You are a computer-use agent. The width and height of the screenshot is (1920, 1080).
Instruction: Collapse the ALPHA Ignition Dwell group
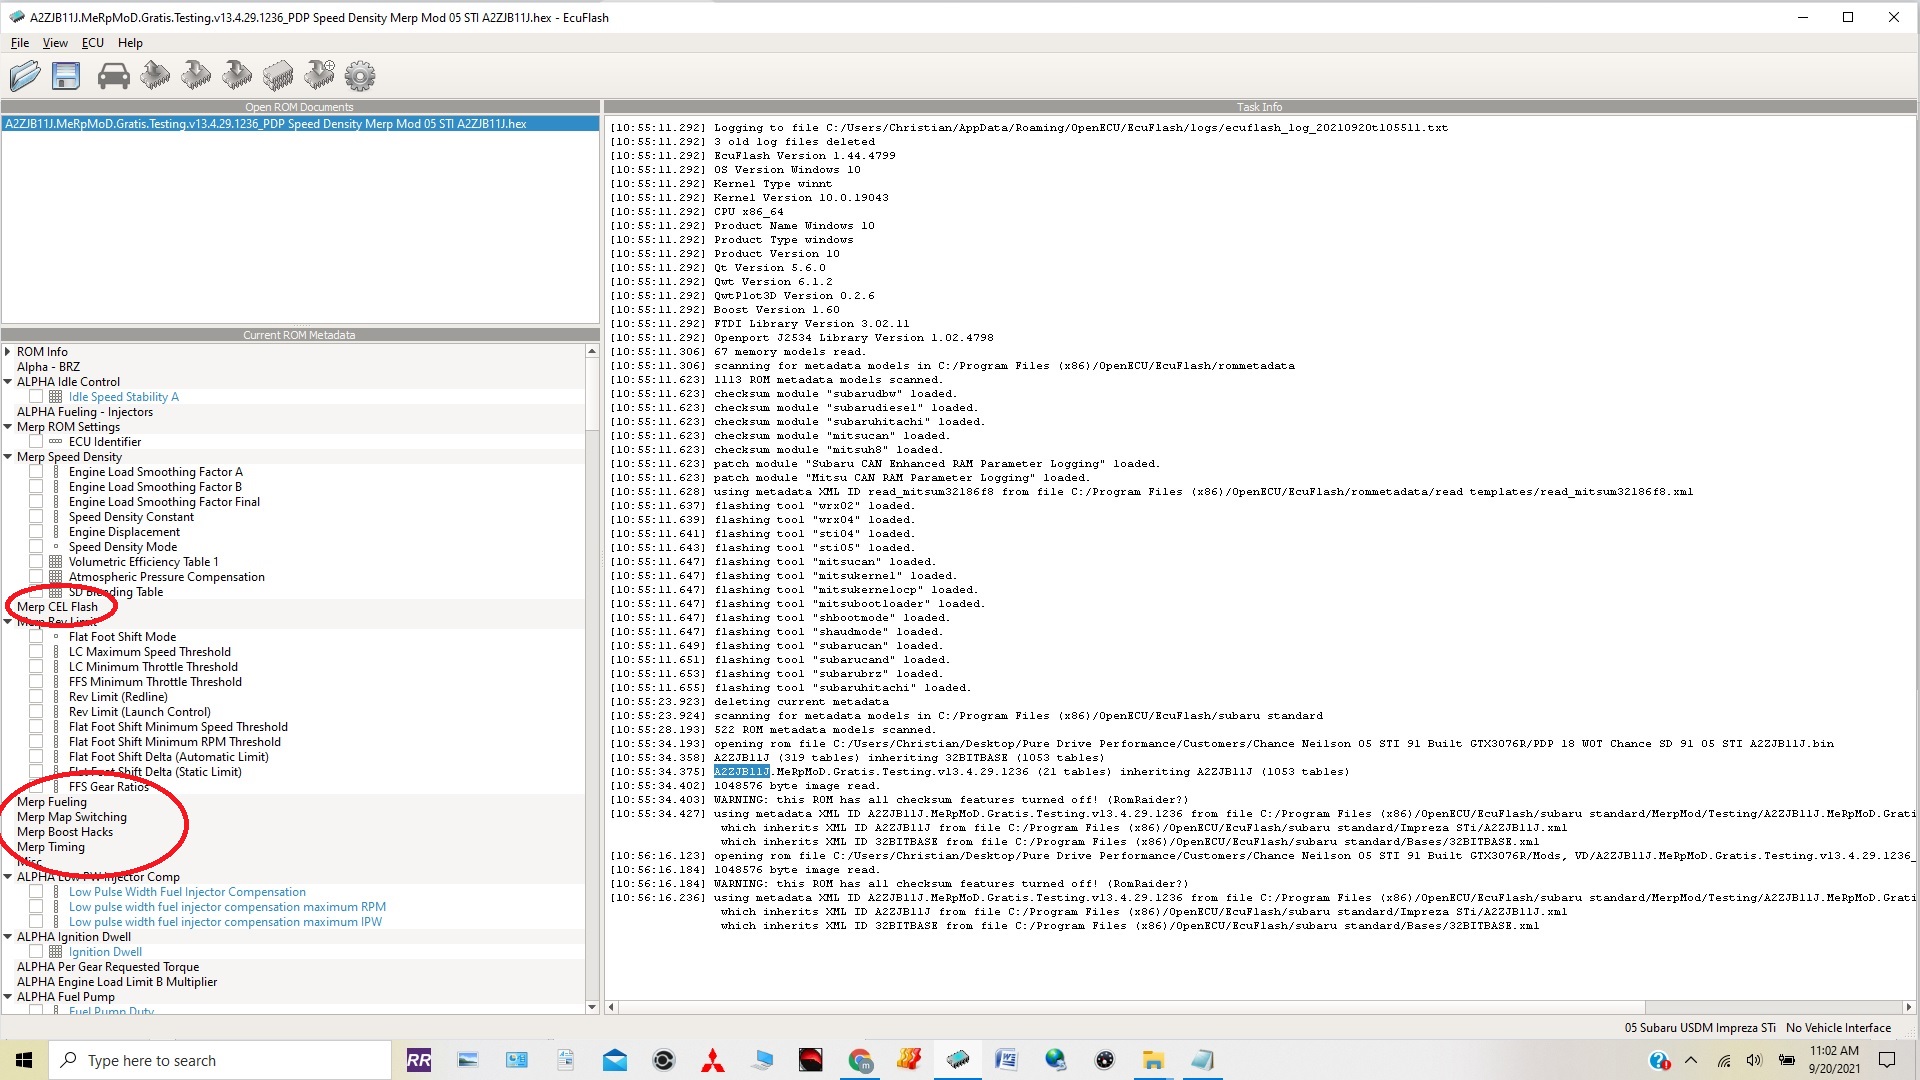click(8, 937)
